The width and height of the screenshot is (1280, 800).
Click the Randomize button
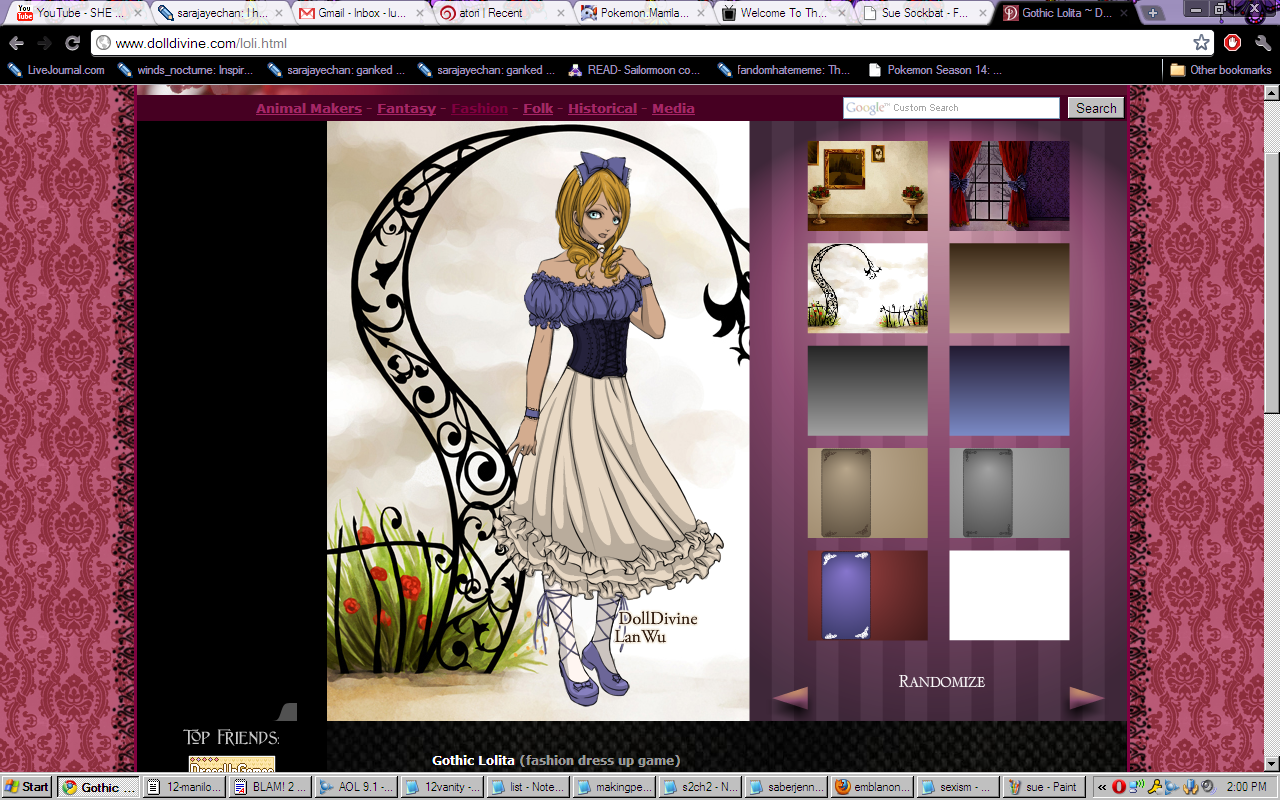[x=941, y=682]
